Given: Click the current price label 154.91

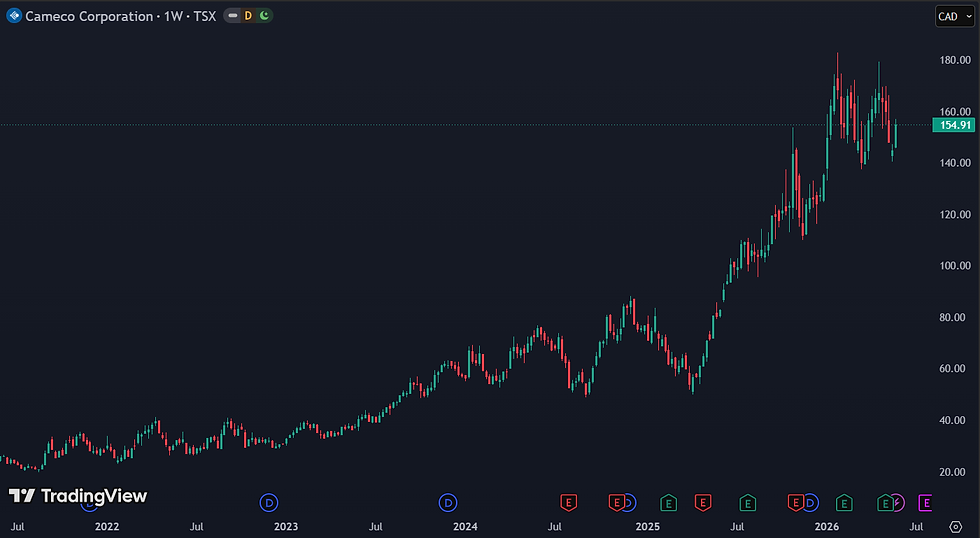Looking at the screenshot, I should pos(954,125).
